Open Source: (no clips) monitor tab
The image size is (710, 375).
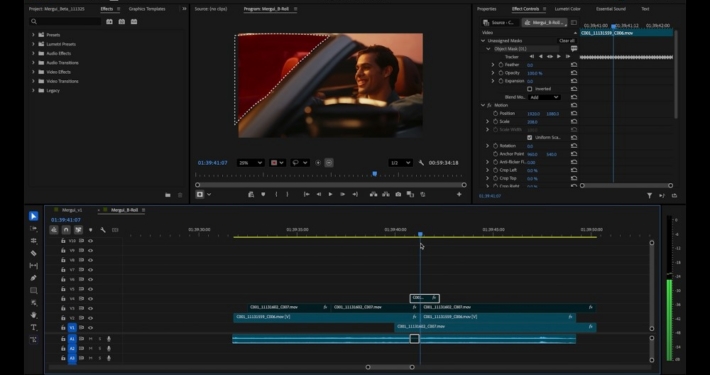click(x=211, y=9)
